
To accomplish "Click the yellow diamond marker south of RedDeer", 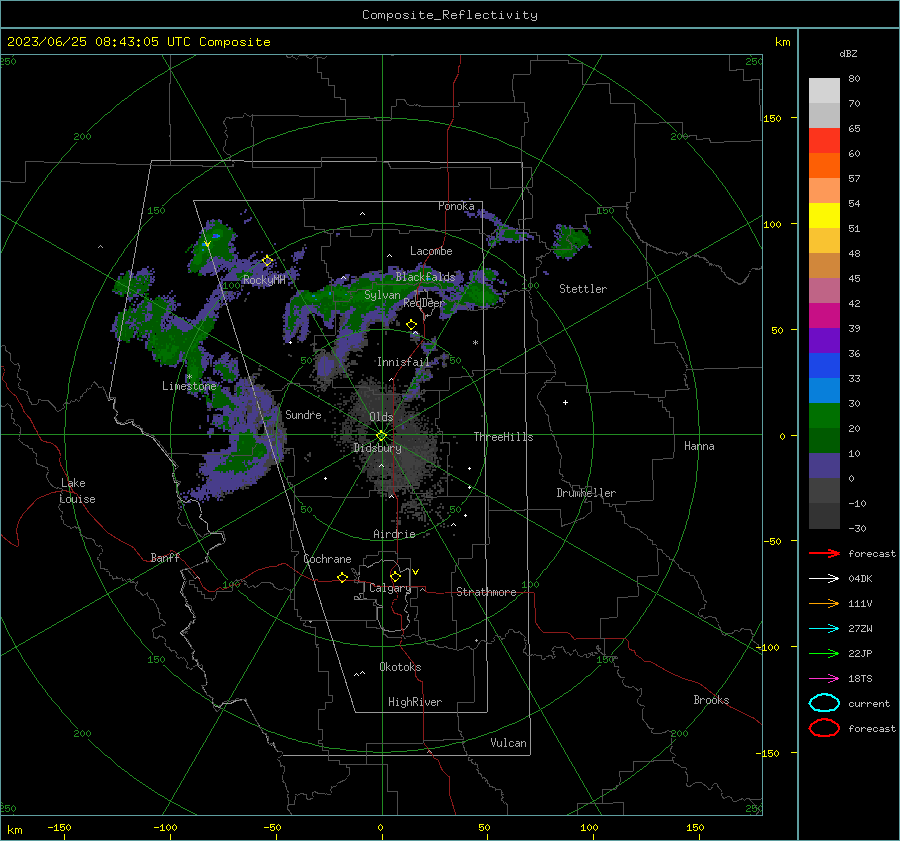I will (x=411, y=325).
